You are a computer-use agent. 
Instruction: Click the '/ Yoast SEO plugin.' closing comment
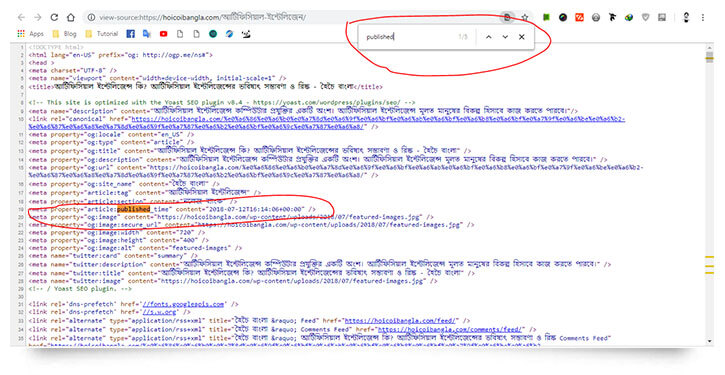(x=80, y=289)
